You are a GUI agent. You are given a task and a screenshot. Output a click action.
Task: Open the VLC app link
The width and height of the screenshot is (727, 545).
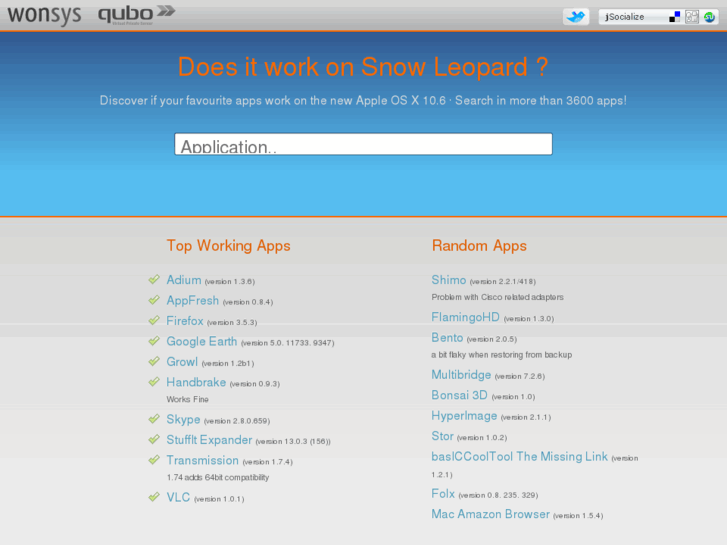(178, 497)
